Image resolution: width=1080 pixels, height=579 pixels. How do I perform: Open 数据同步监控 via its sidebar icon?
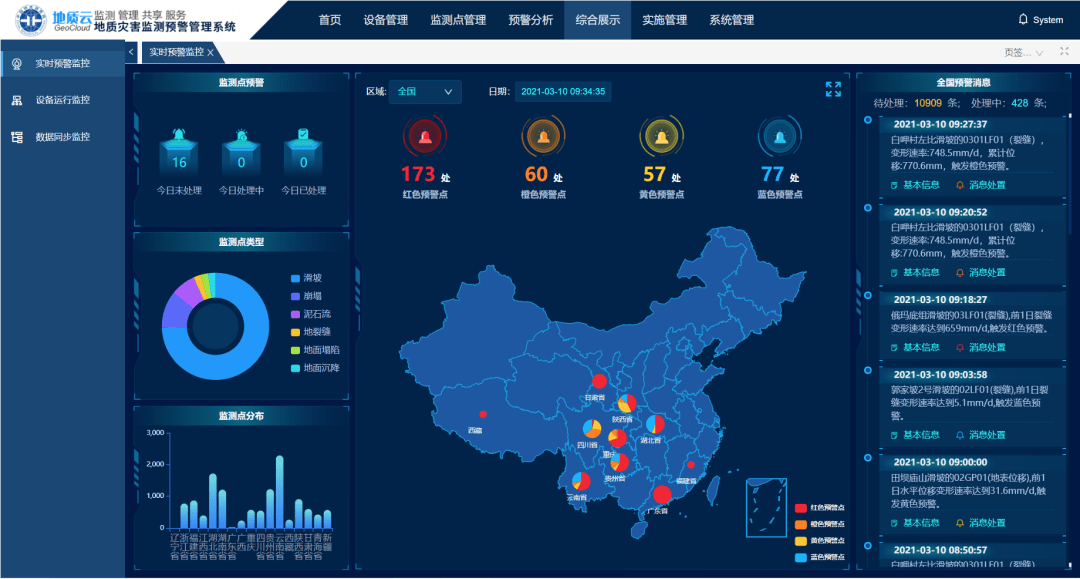point(14,137)
